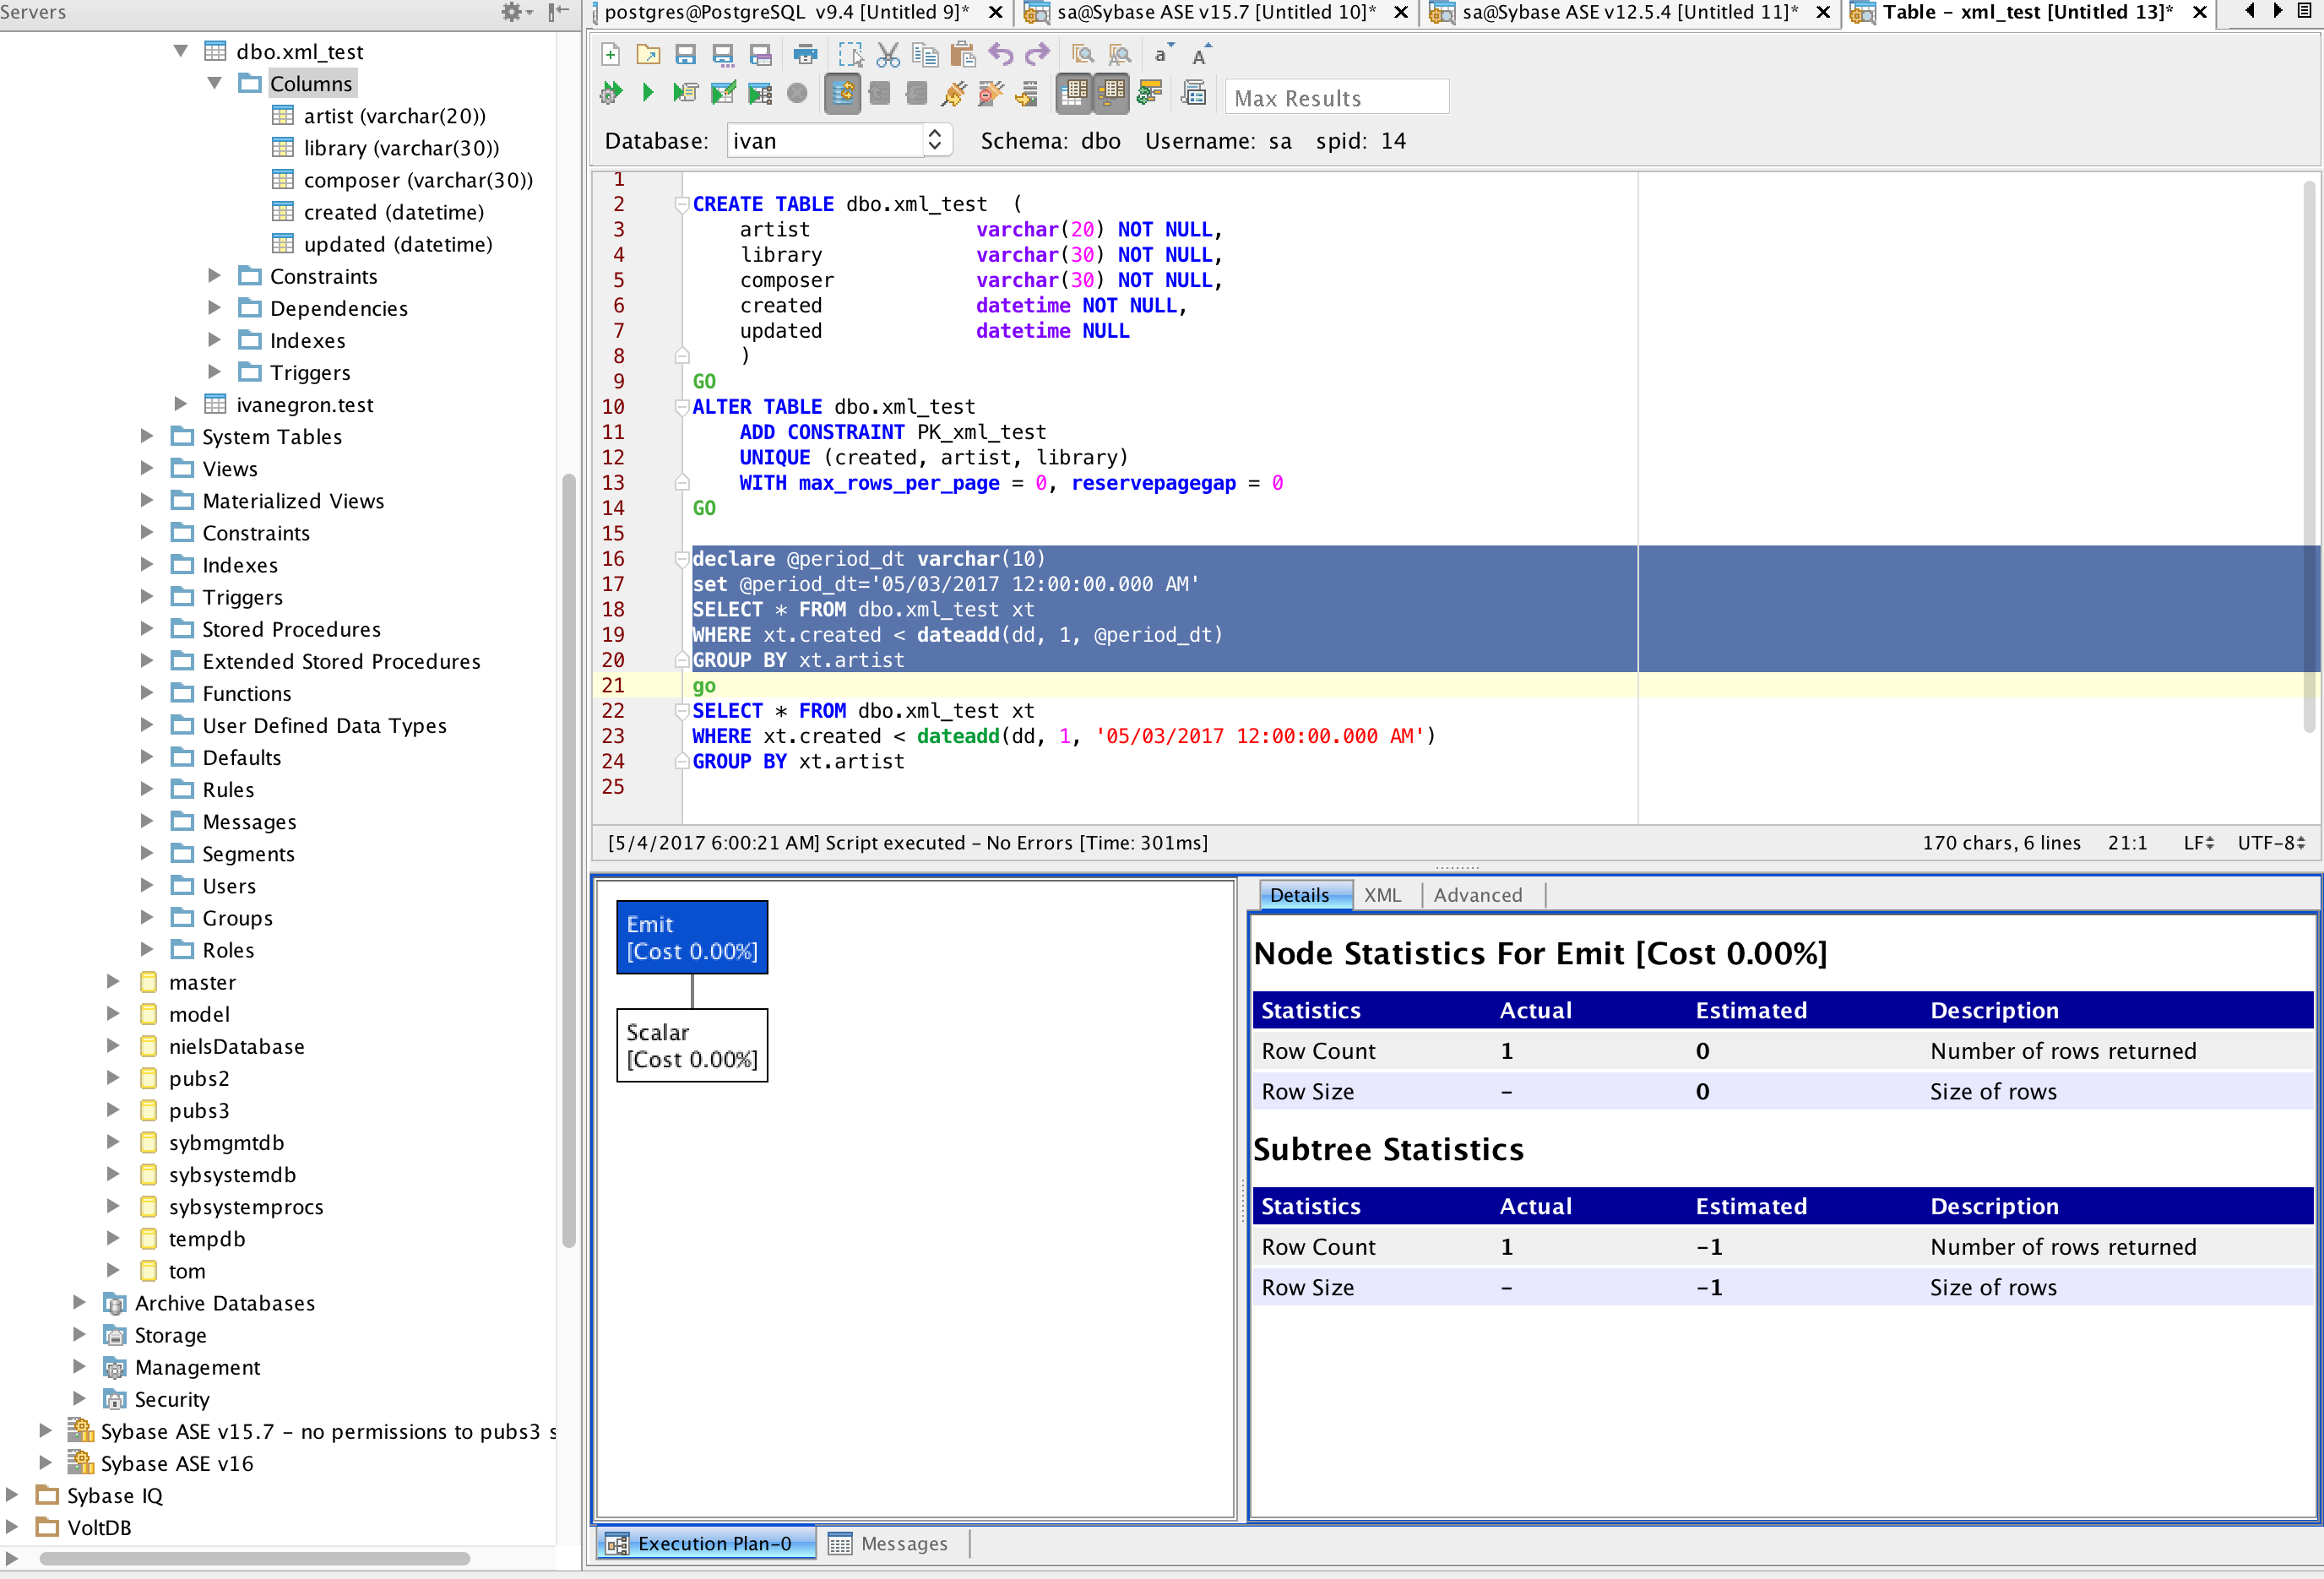
Task: Toggle the result set grid view button
Action: coord(1073,94)
